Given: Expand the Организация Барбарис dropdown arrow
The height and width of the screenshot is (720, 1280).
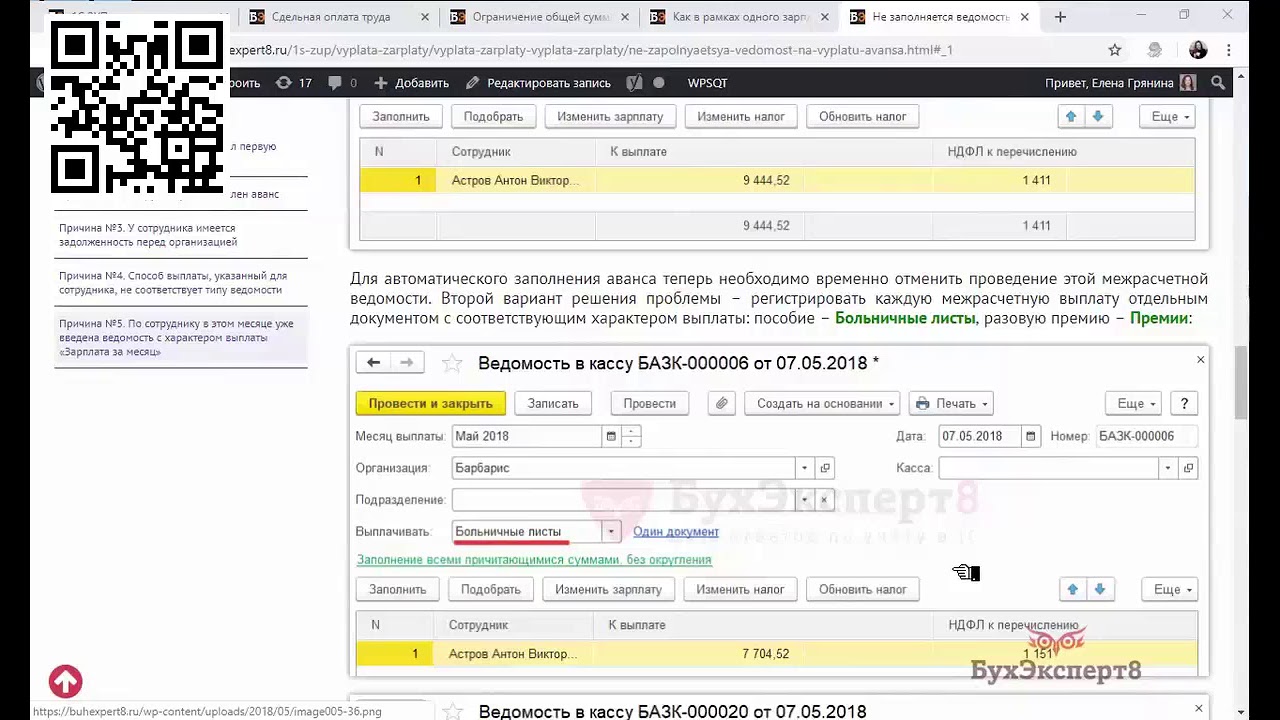Looking at the screenshot, I should click(x=804, y=468).
